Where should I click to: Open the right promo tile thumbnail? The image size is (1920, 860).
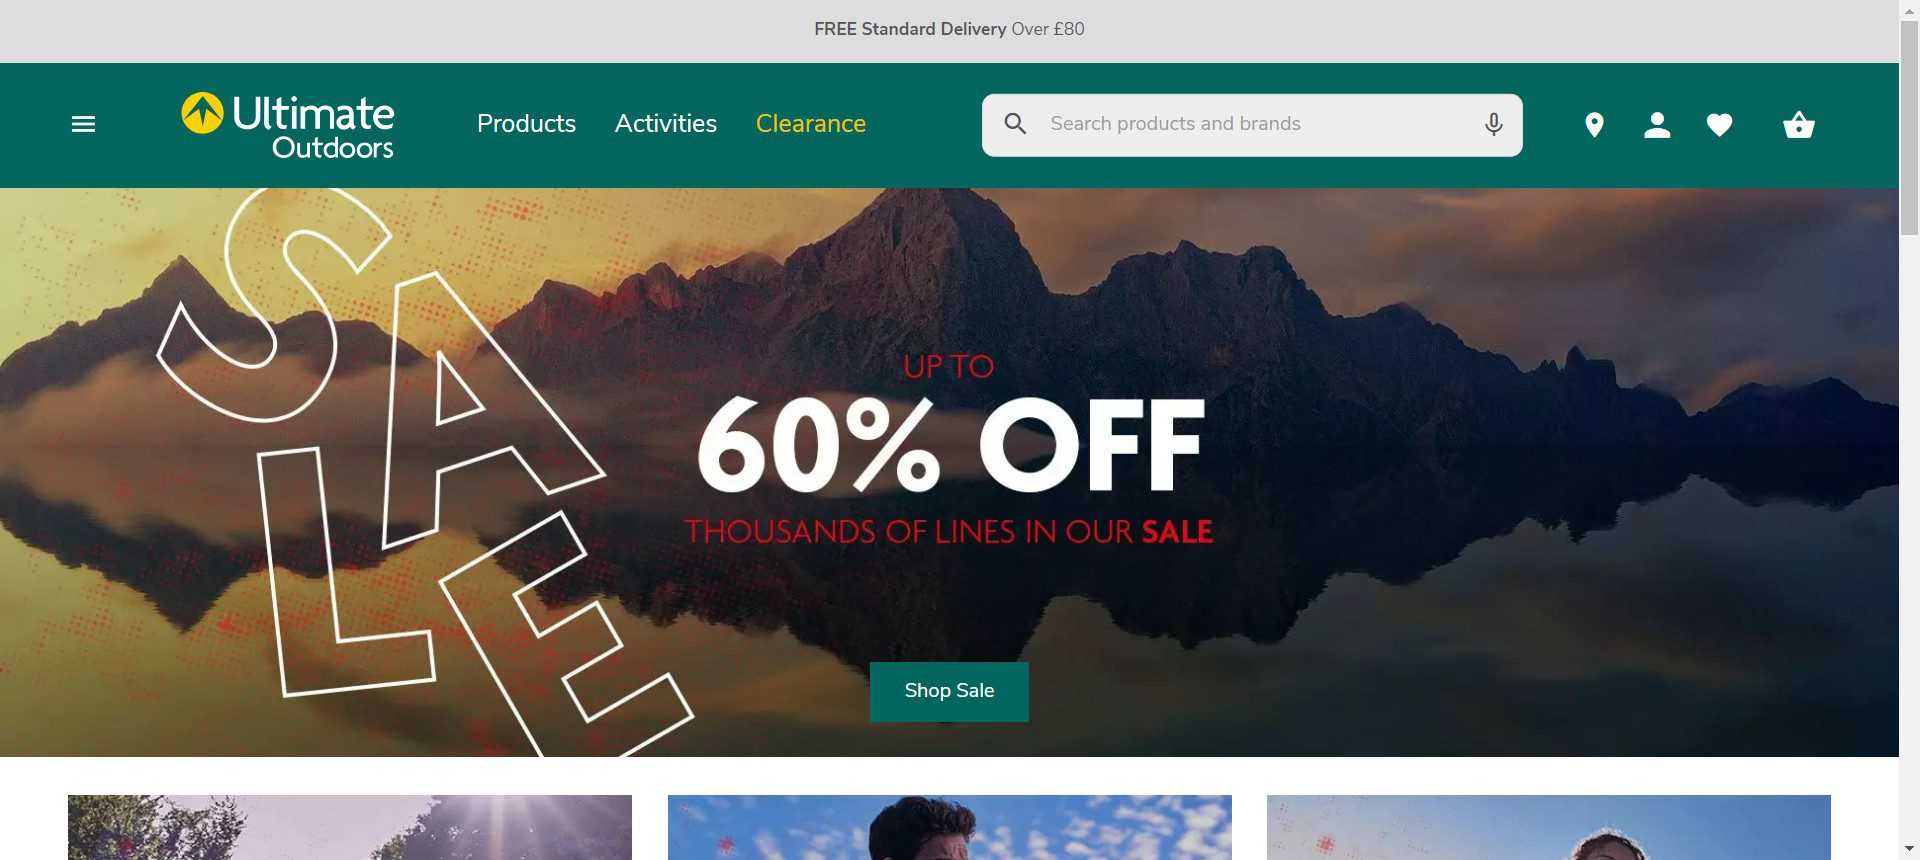(1549, 827)
